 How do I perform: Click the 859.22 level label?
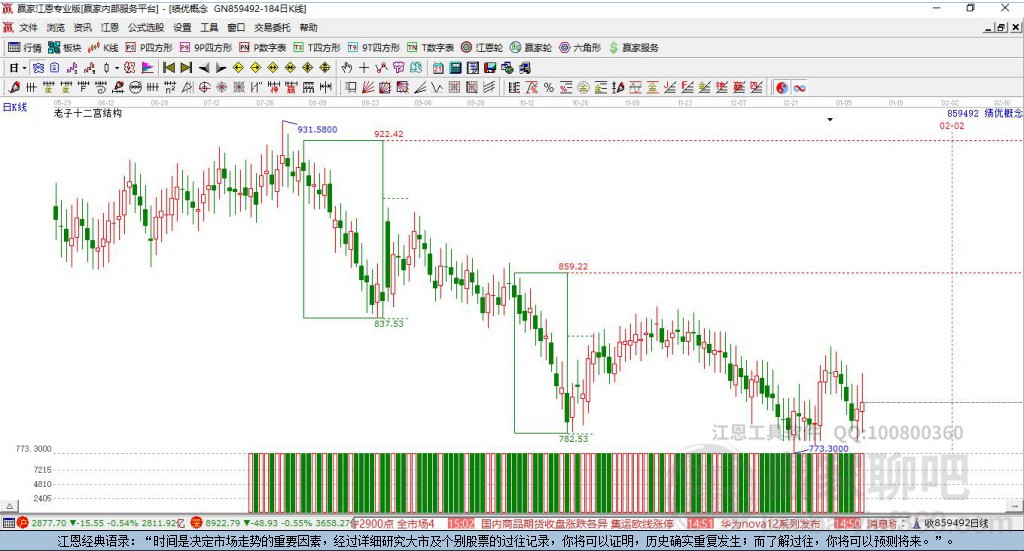click(573, 266)
